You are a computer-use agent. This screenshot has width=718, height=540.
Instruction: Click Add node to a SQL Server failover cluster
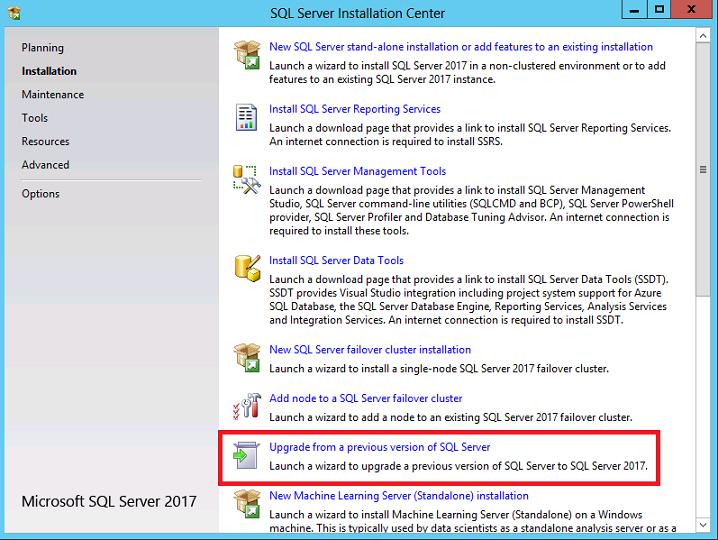tap(365, 398)
